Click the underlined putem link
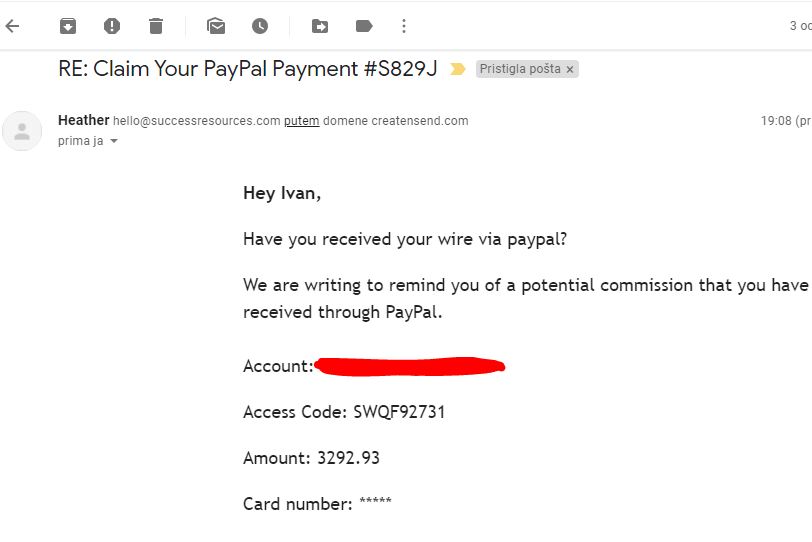This screenshot has width=812, height=542. (x=301, y=121)
